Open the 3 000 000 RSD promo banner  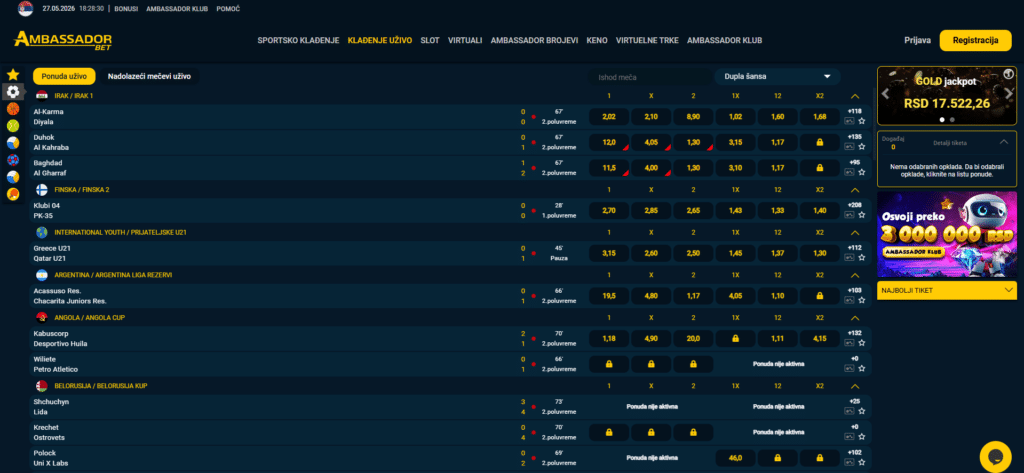pos(947,234)
